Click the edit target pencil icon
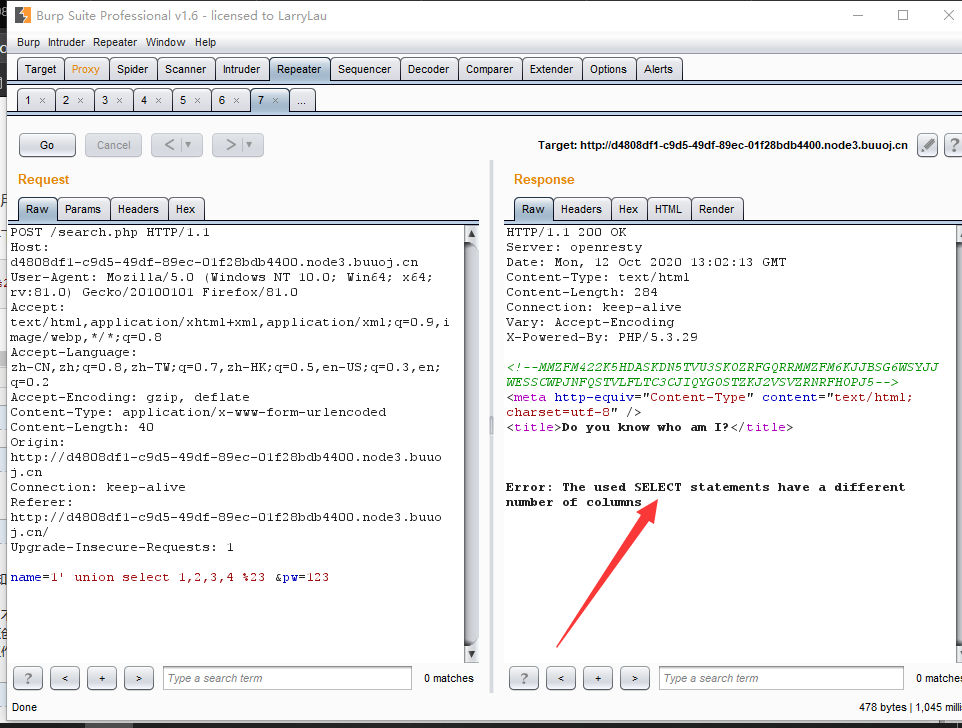 [927, 145]
